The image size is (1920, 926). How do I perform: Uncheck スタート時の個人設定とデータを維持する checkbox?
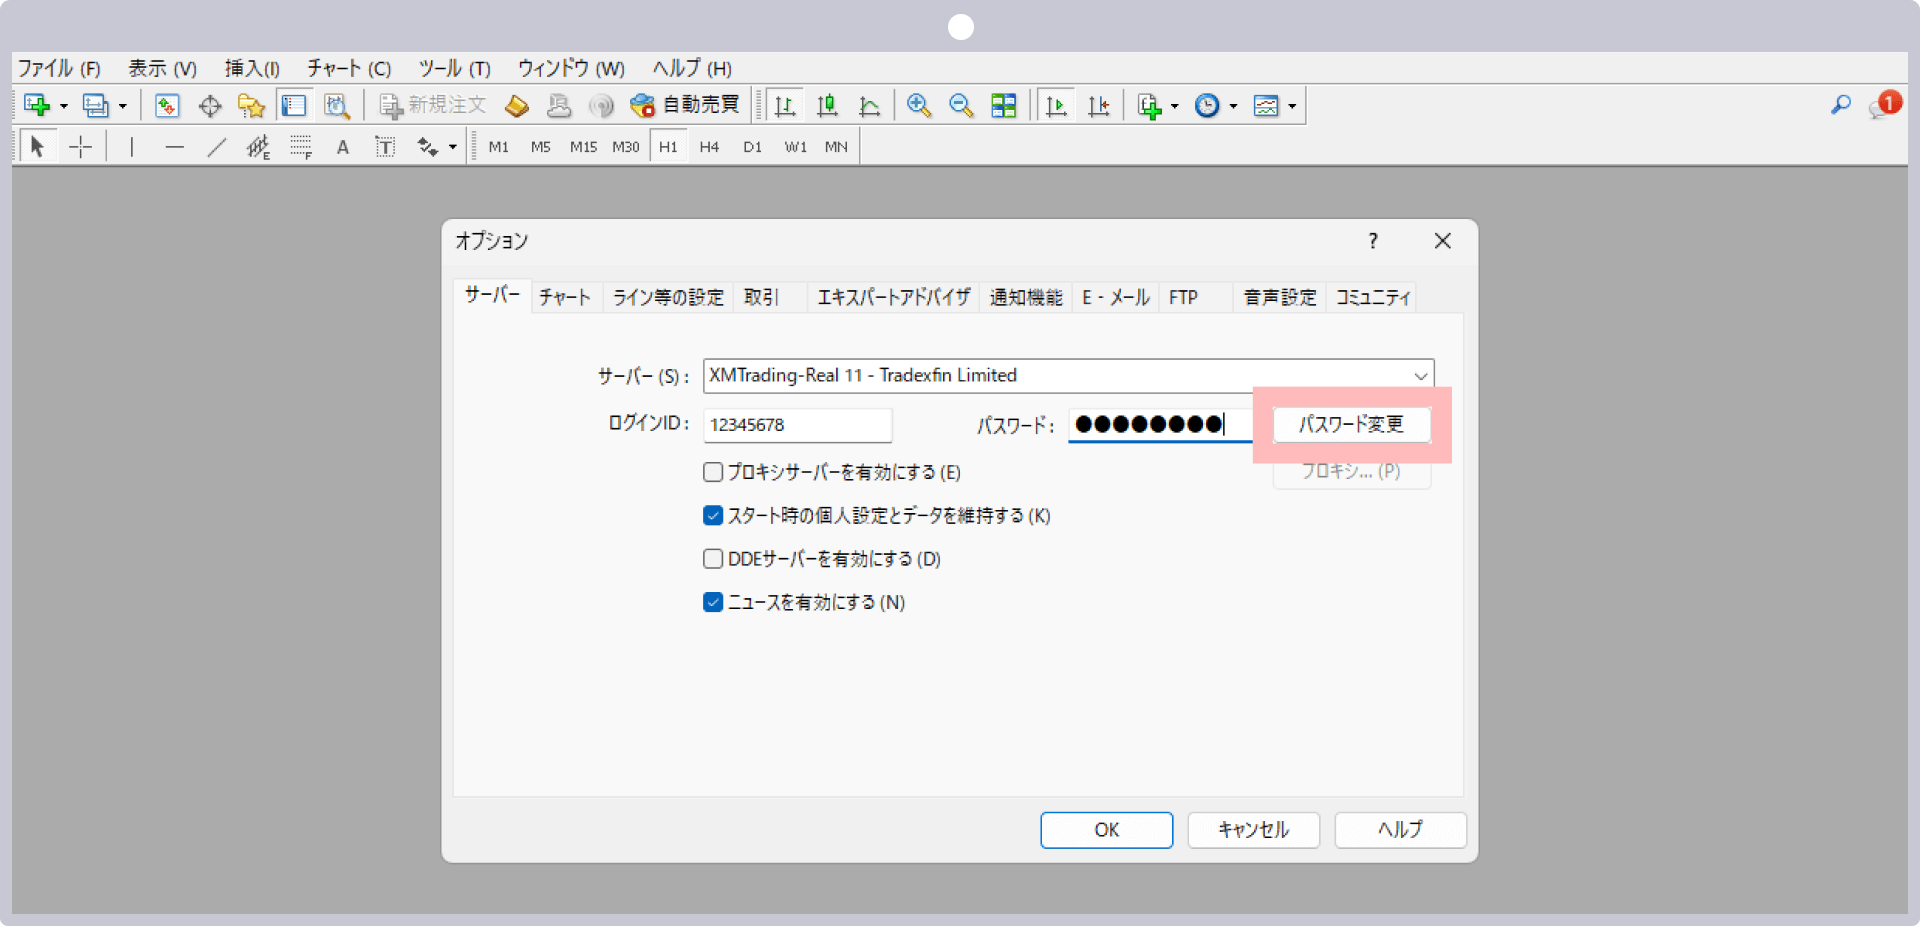[713, 515]
